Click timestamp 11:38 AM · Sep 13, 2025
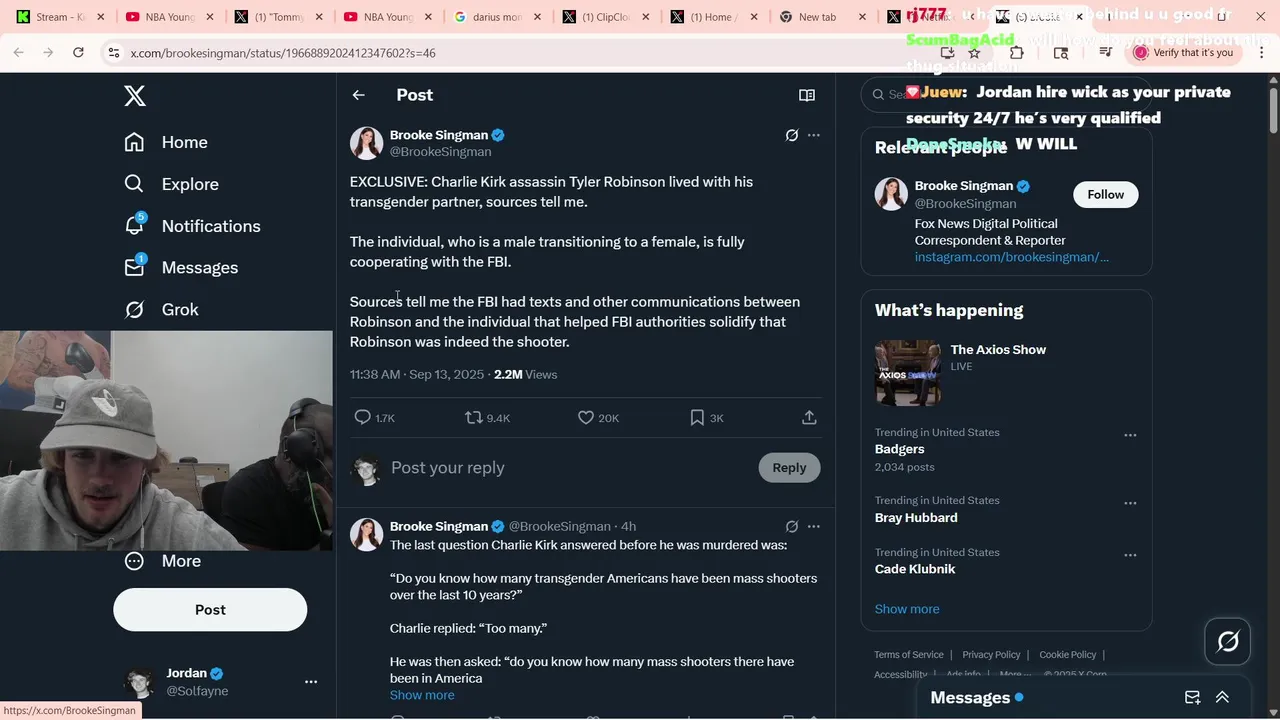 coord(417,374)
